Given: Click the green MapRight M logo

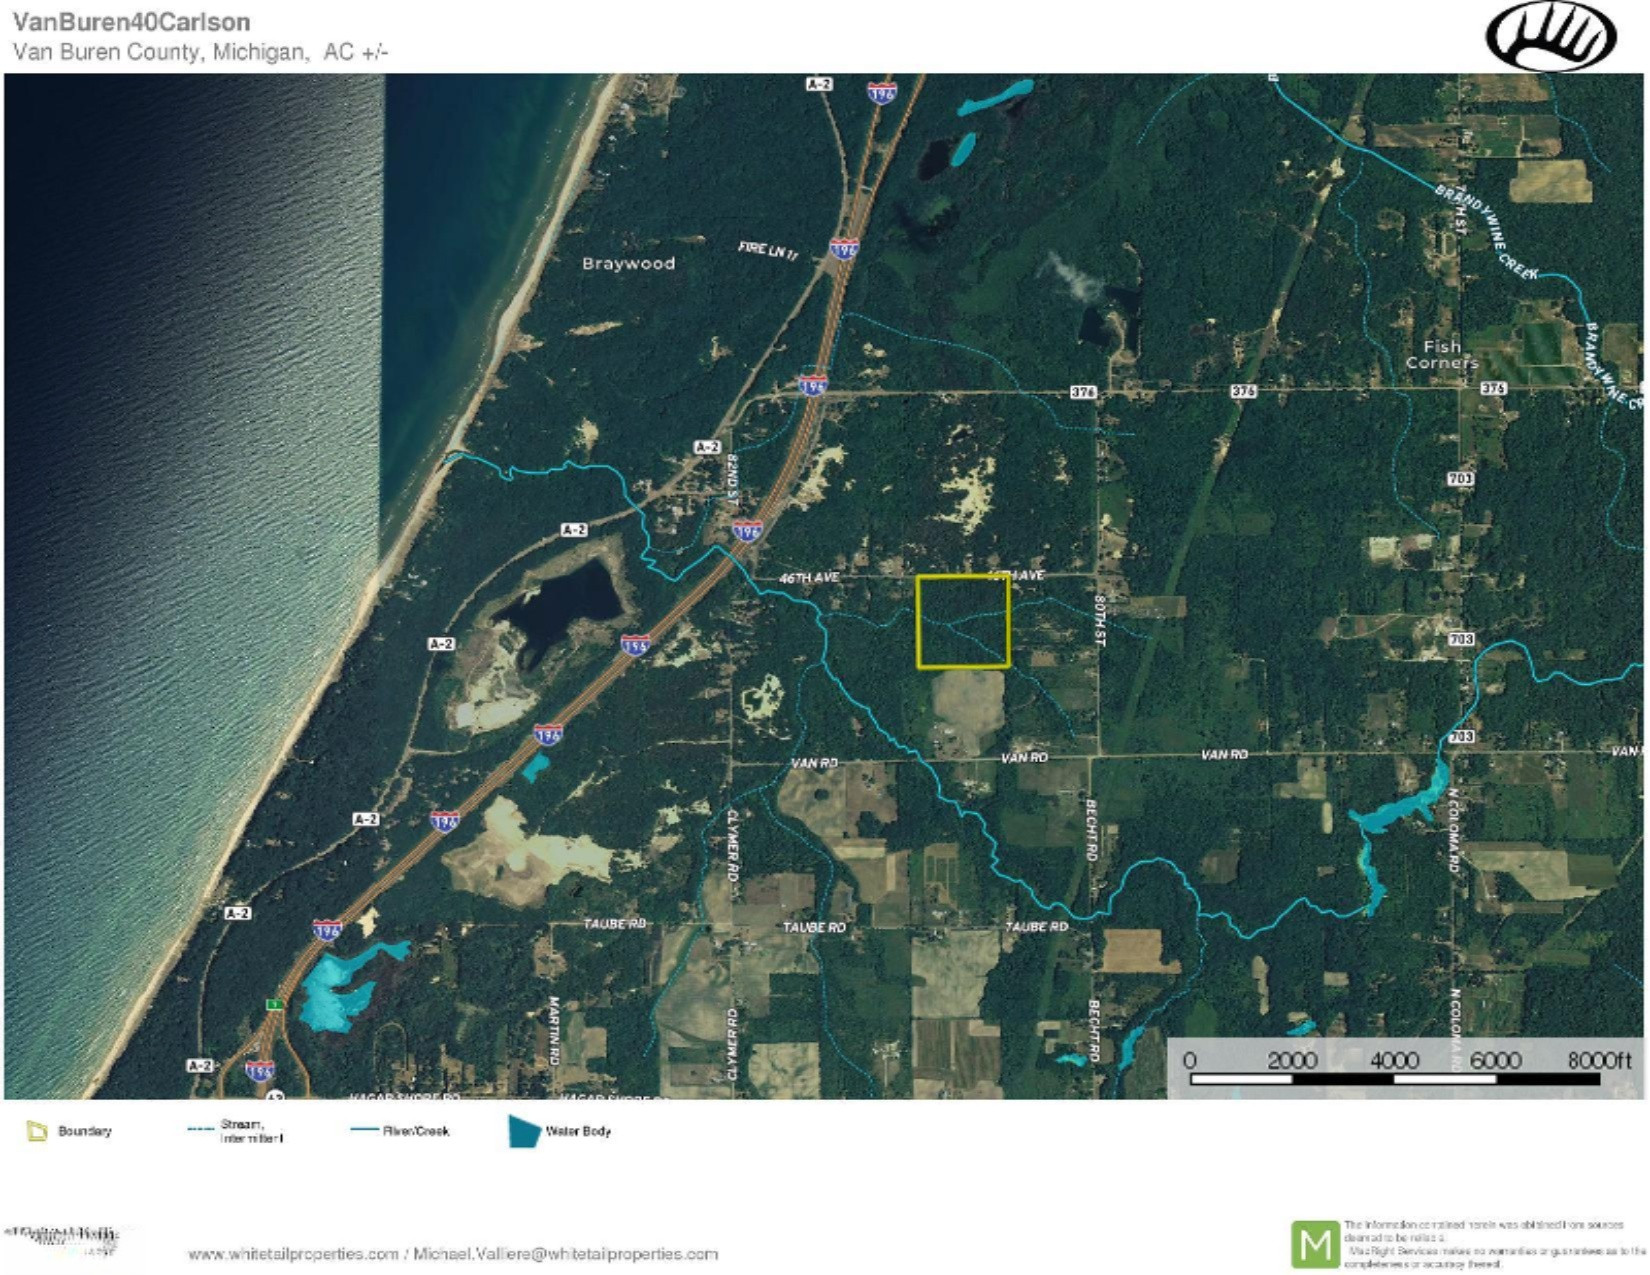Looking at the screenshot, I should pos(1315,1245).
